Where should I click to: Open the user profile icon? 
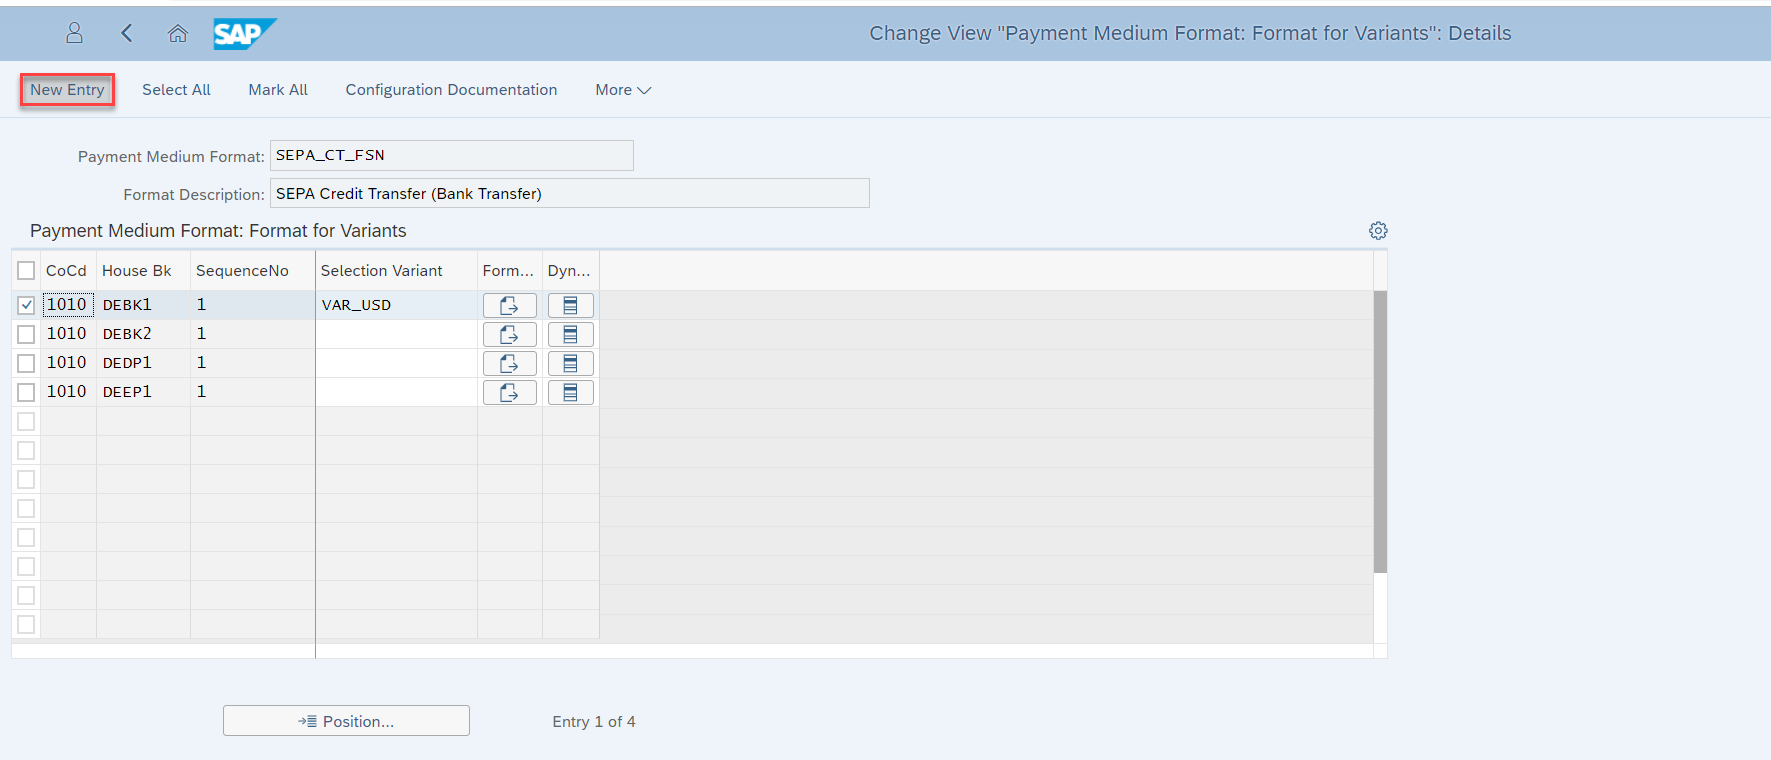(74, 33)
